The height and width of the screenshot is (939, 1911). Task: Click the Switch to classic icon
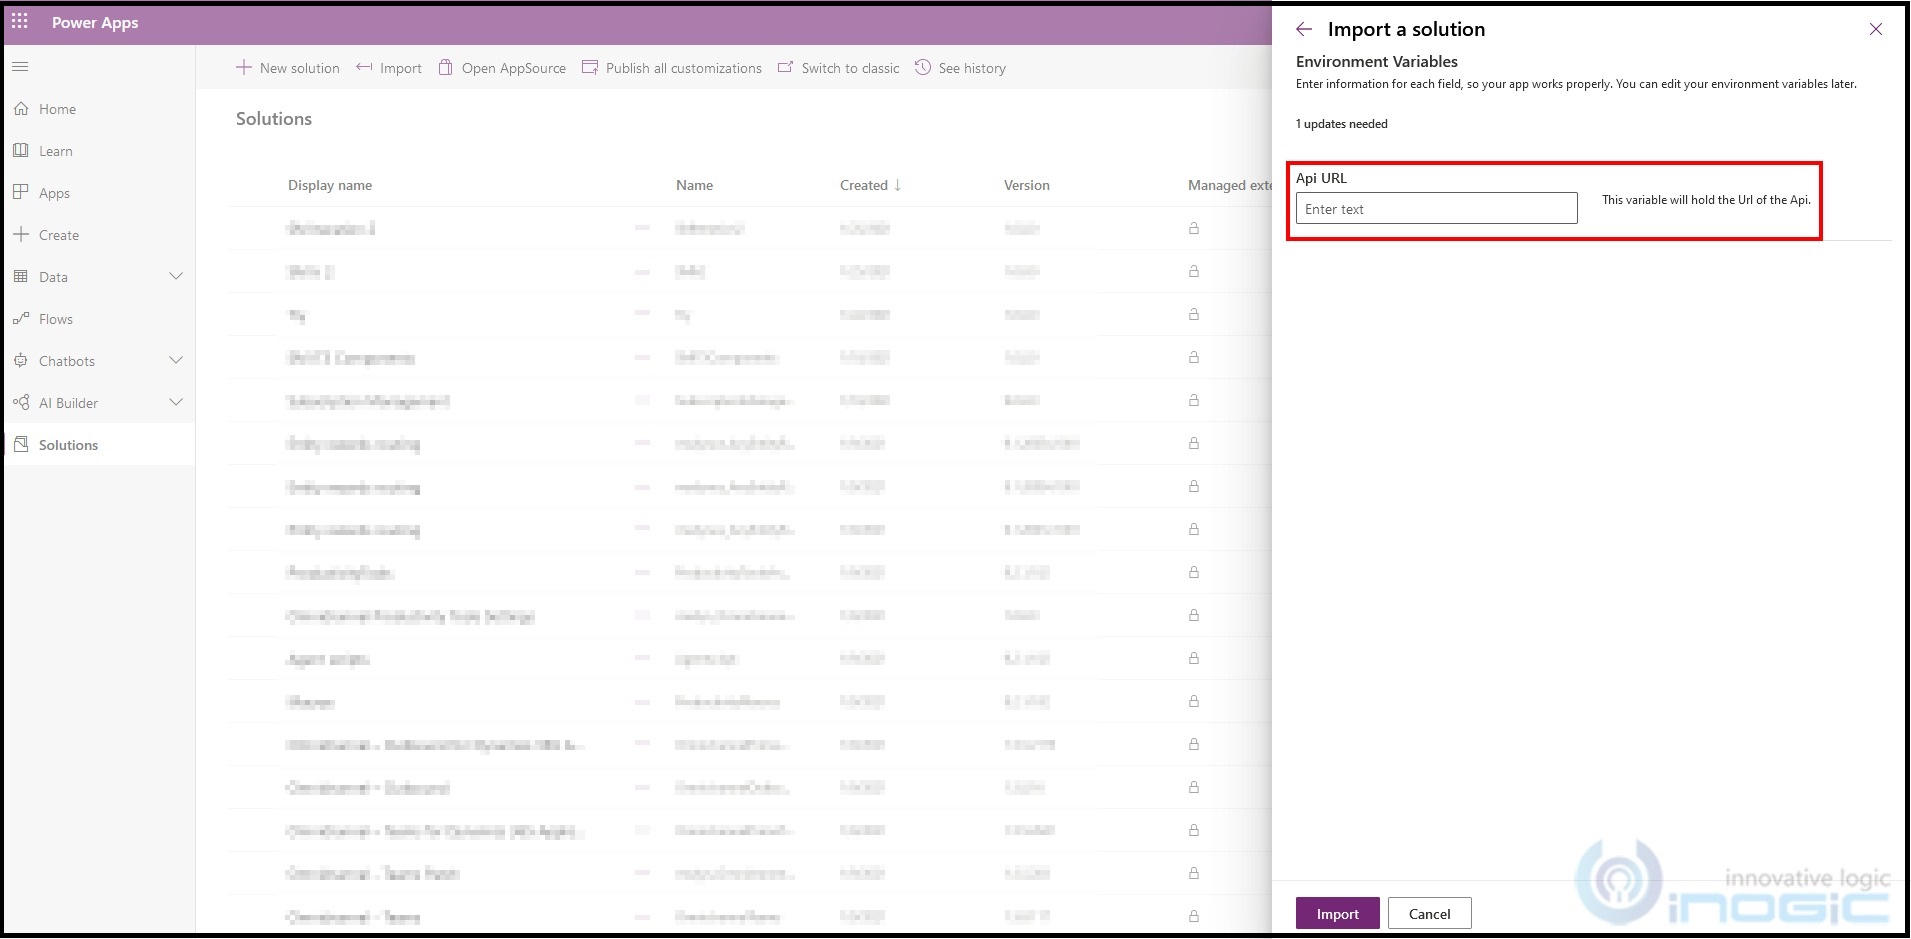(786, 67)
